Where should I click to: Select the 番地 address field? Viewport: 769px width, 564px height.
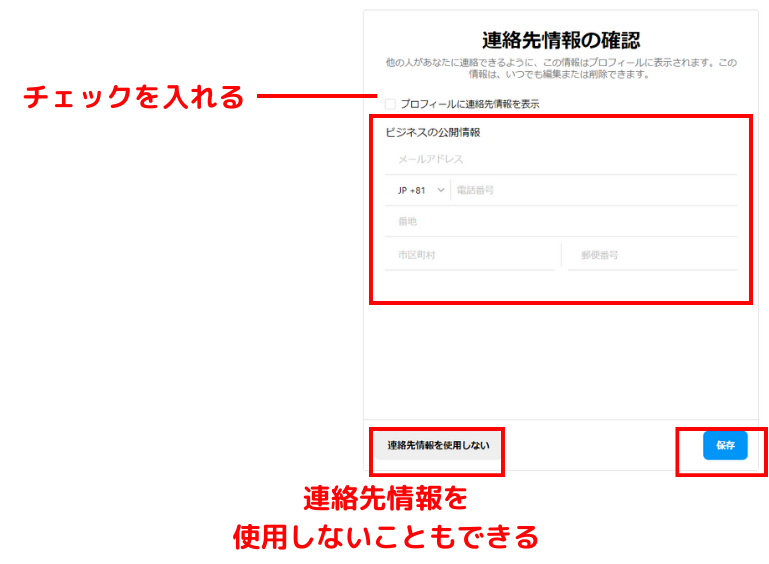560,221
